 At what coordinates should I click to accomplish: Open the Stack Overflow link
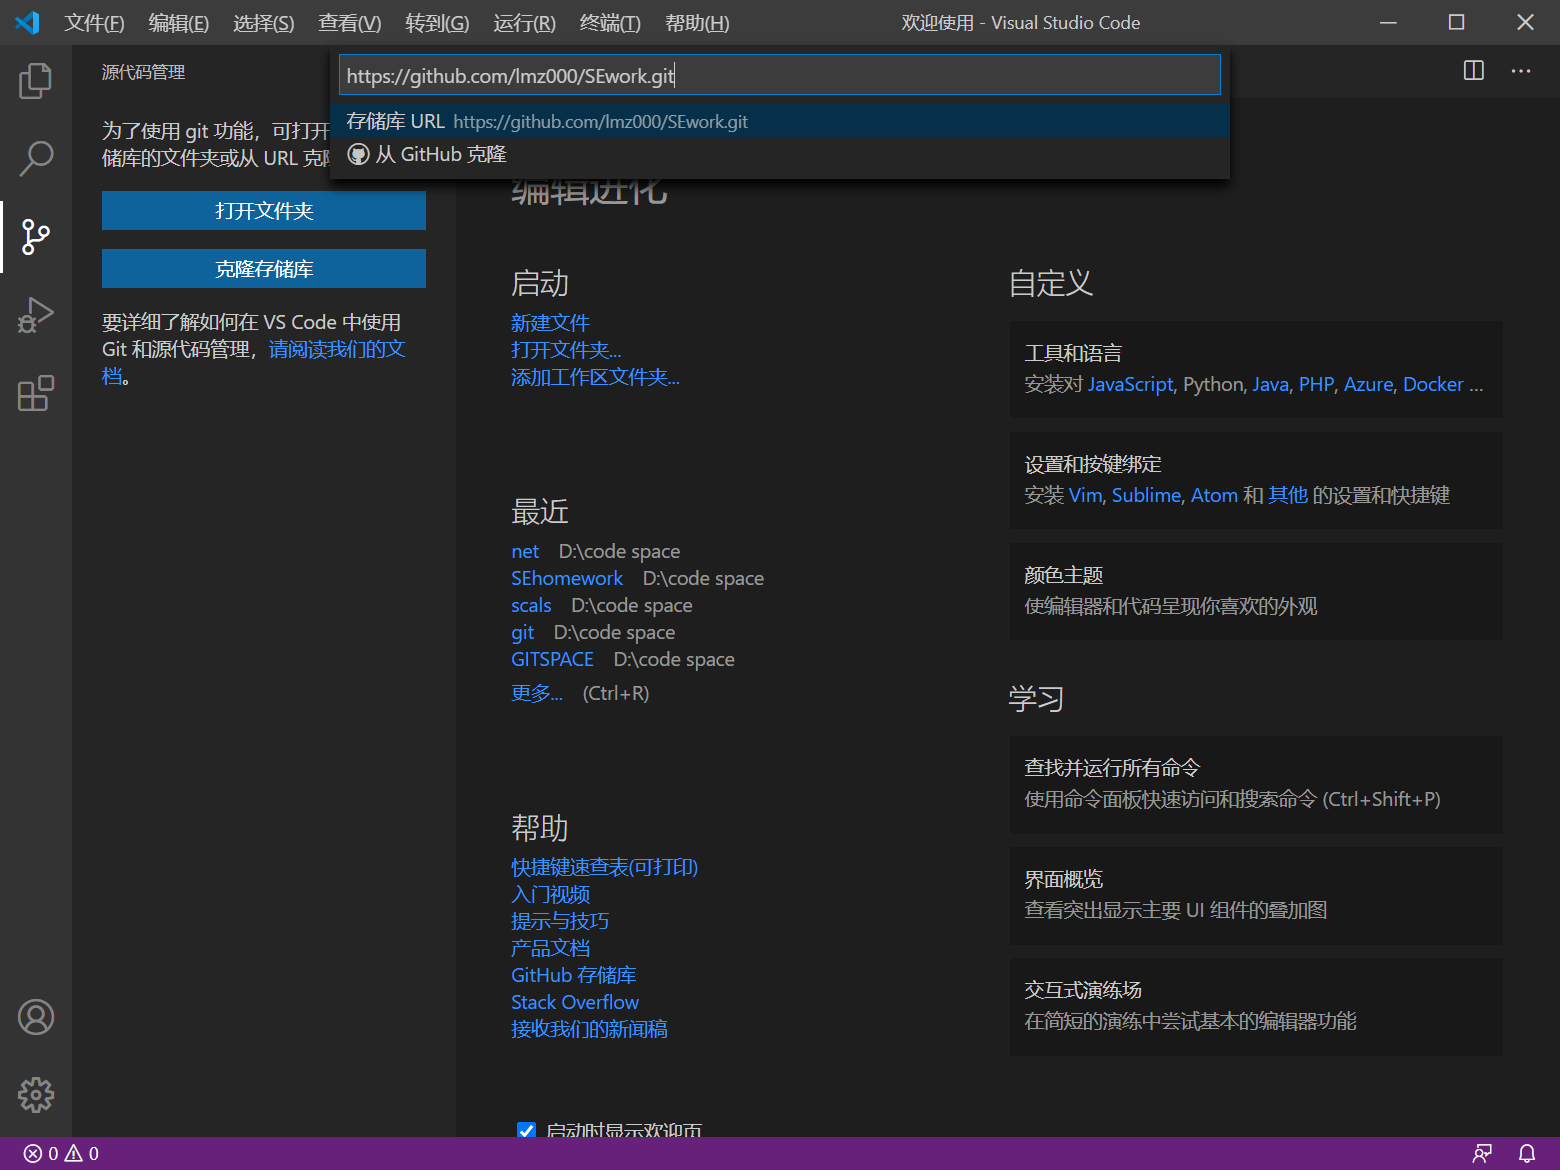coord(575,1002)
